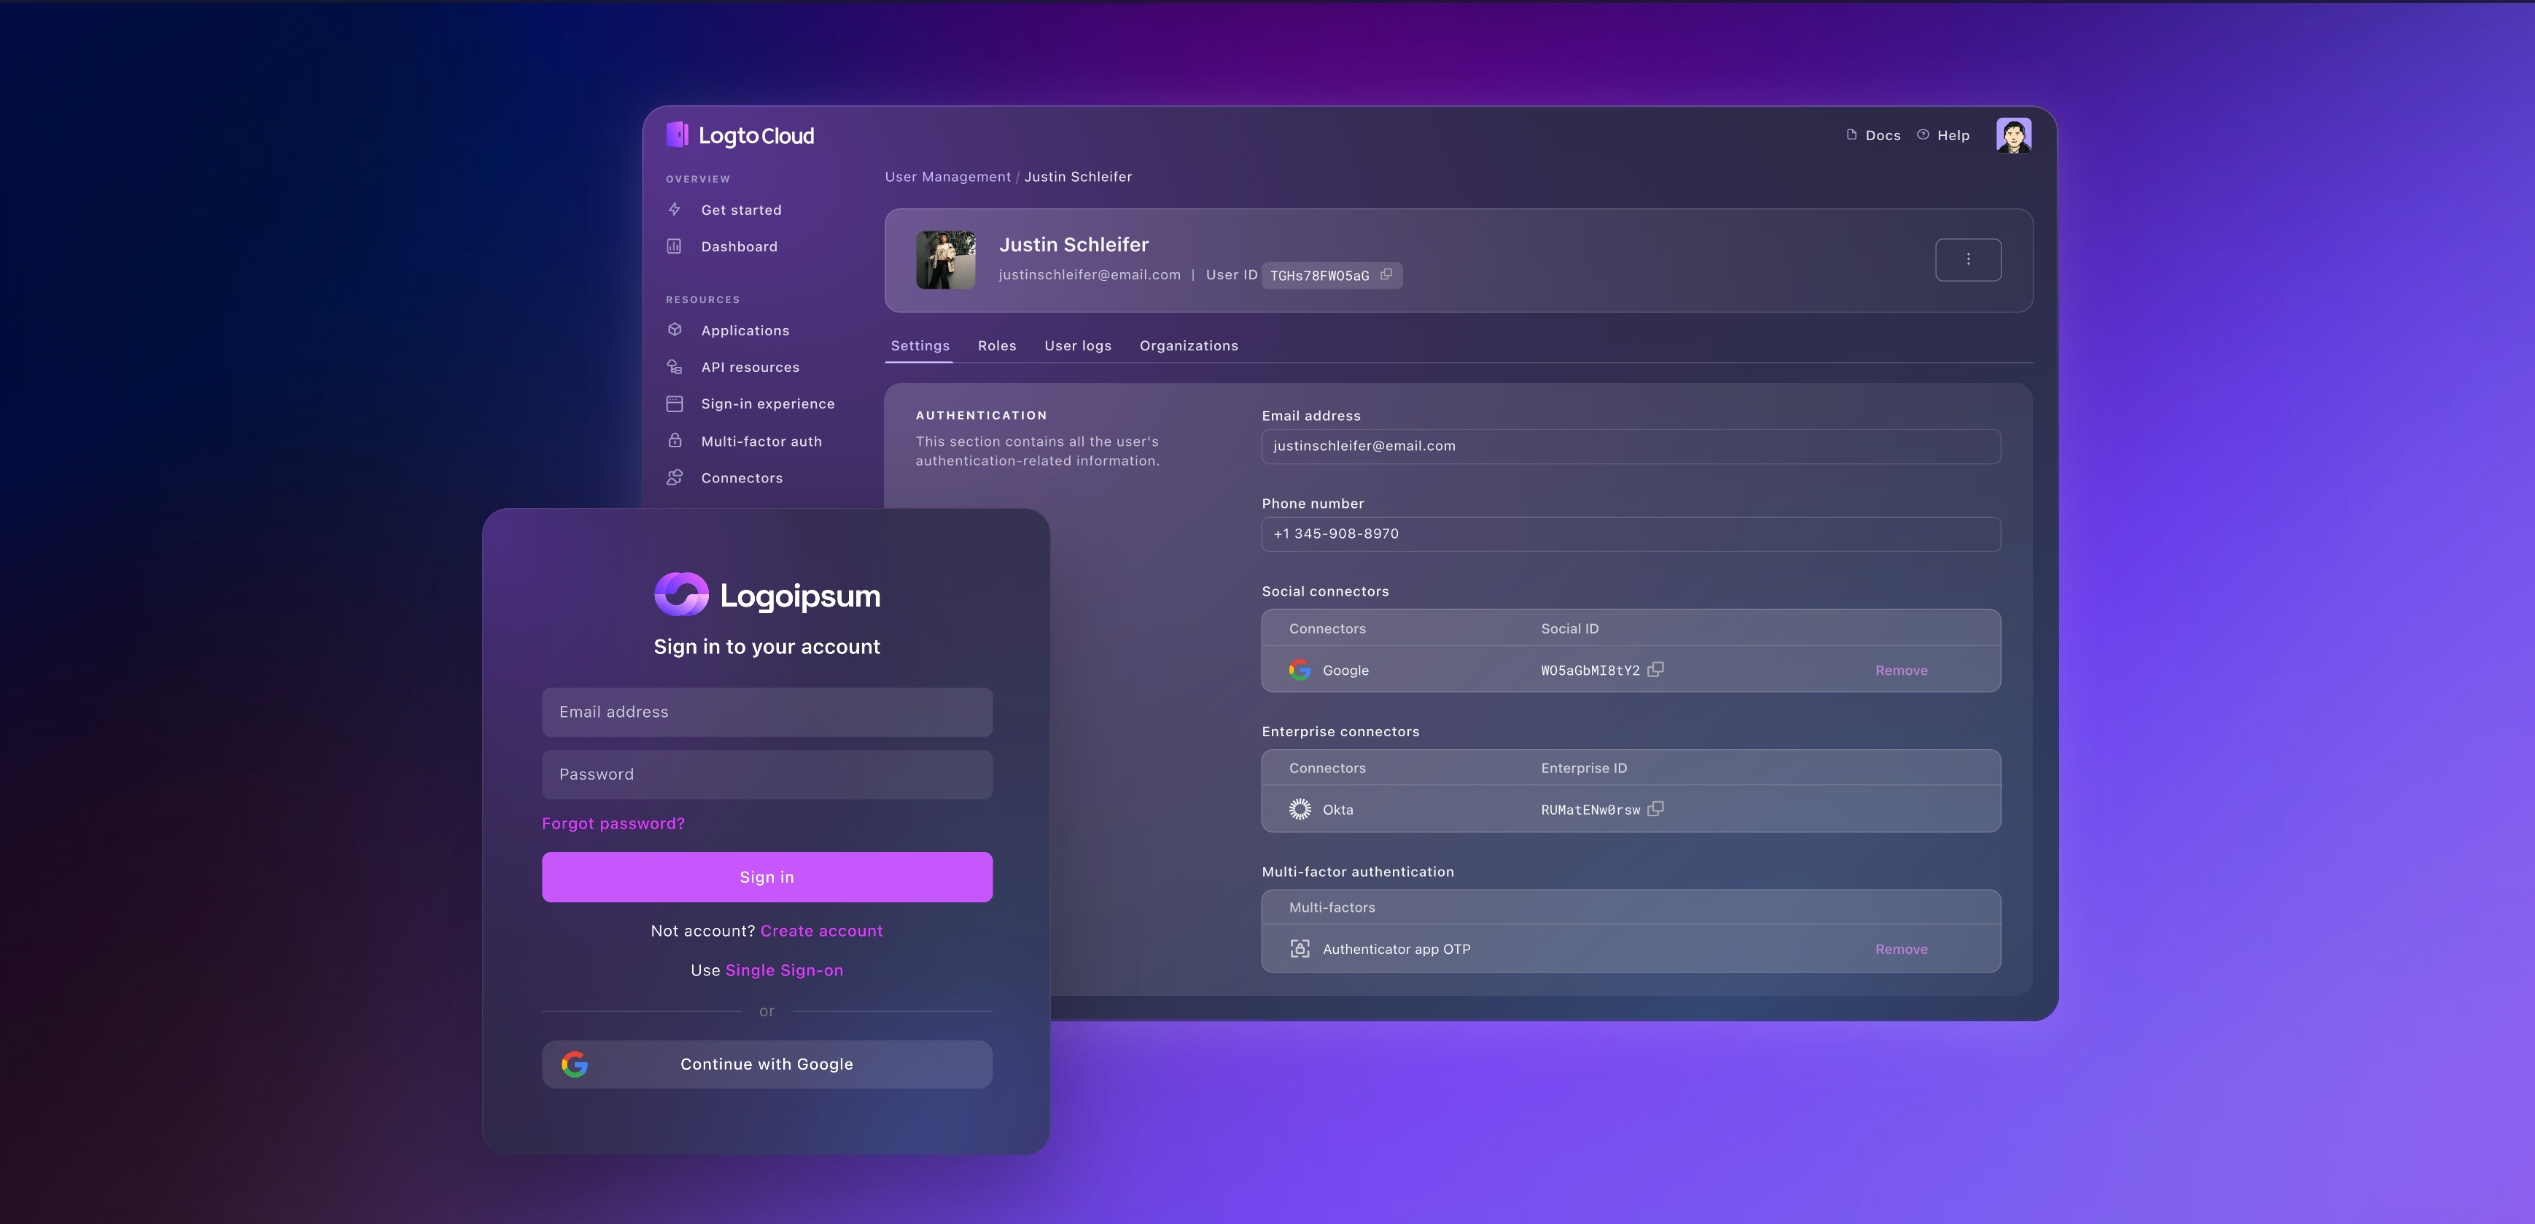Viewport: 2535px width, 1224px height.
Task: Switch to the Roles tab
Action: [x=996, y=345]
